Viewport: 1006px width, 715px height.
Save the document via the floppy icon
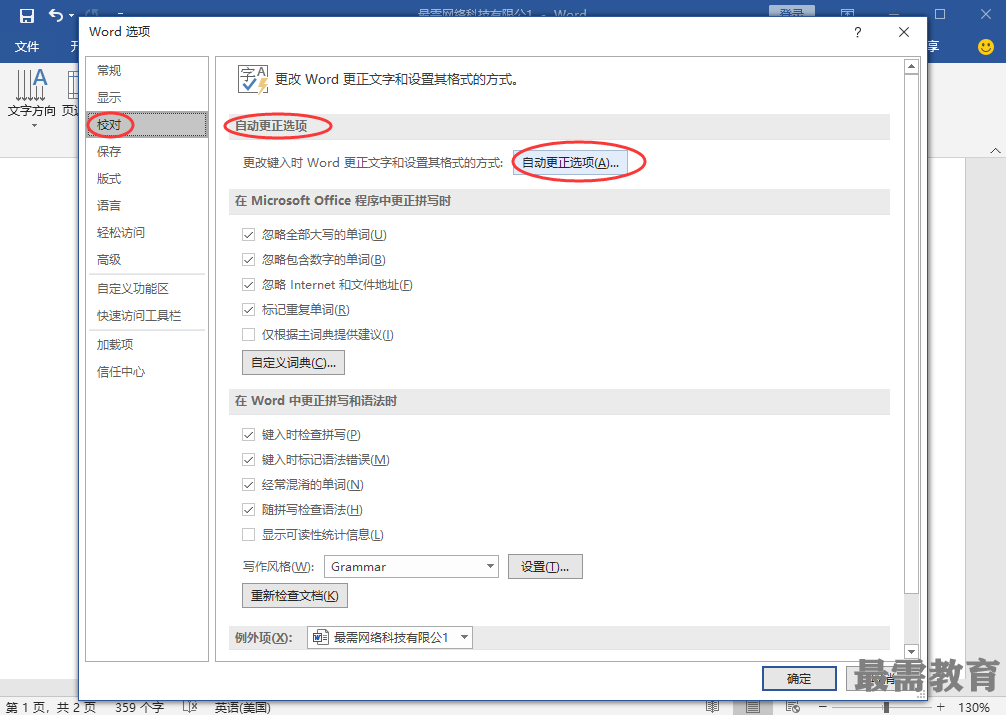point(26,15)
